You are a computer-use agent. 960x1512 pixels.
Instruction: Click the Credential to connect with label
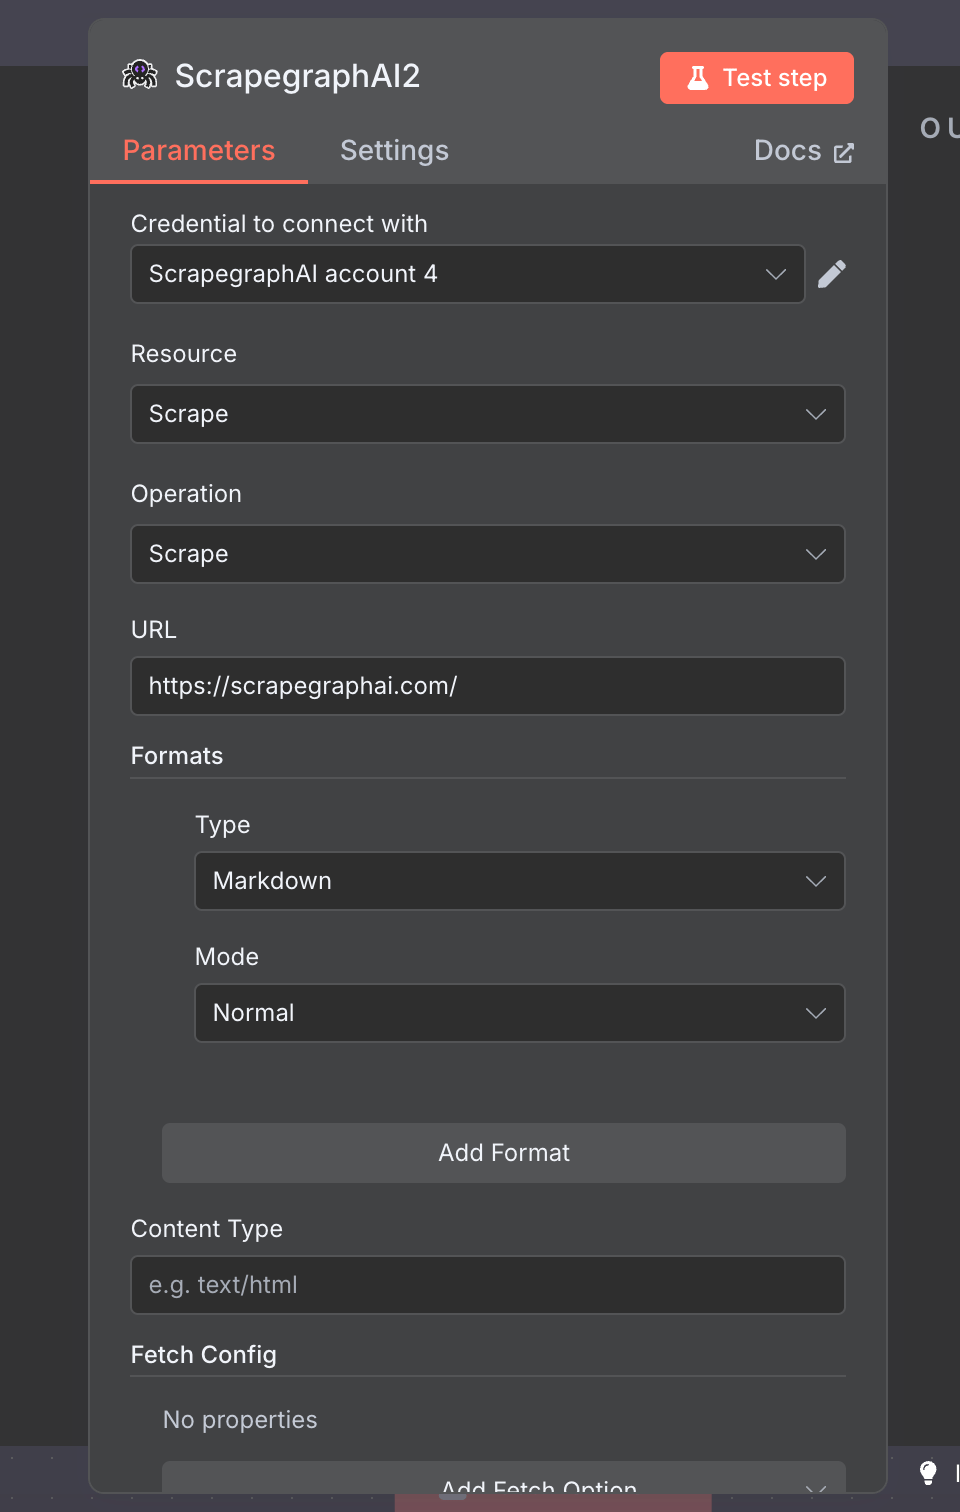(279, 224)
